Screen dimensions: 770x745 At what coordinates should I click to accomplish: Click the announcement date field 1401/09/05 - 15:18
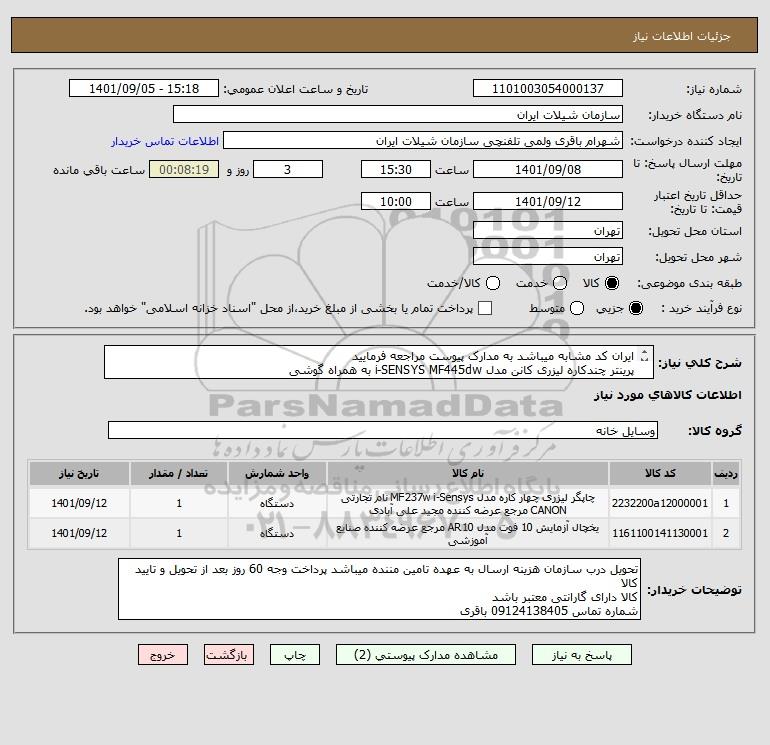point(144,88)
